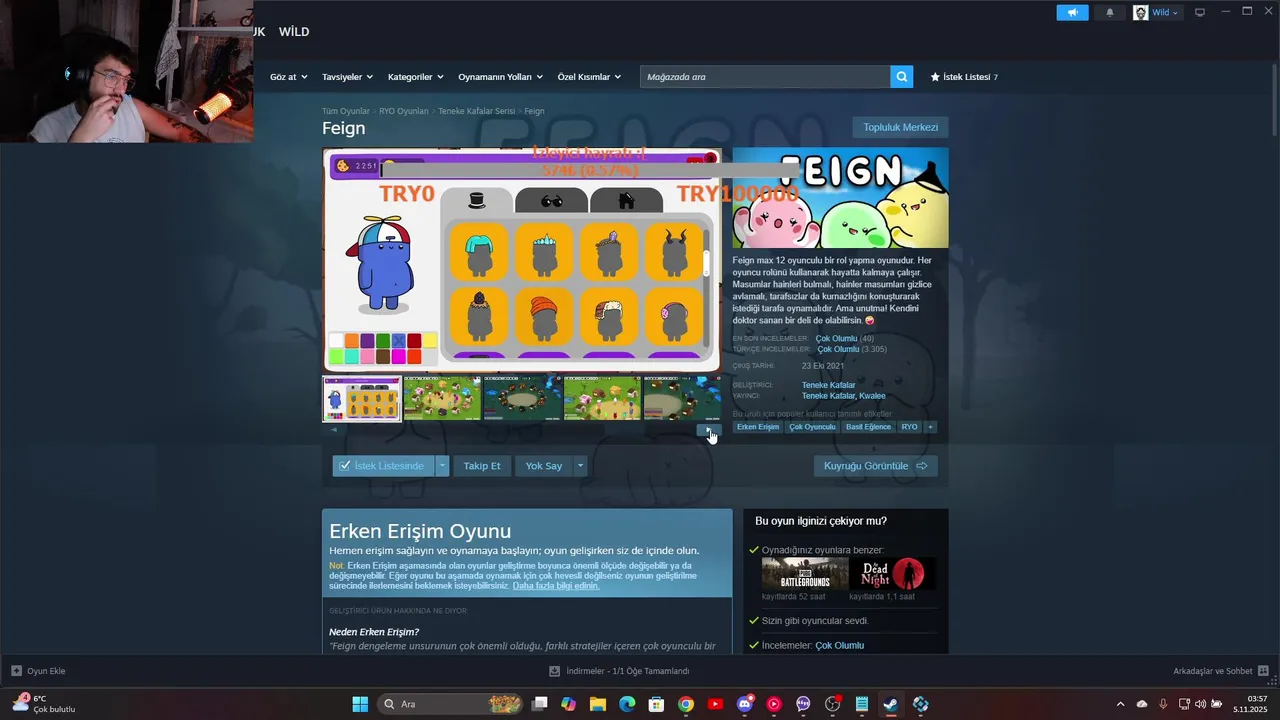
Task: Click the Çok Oyunculu tag
Action: click(812, 427)
